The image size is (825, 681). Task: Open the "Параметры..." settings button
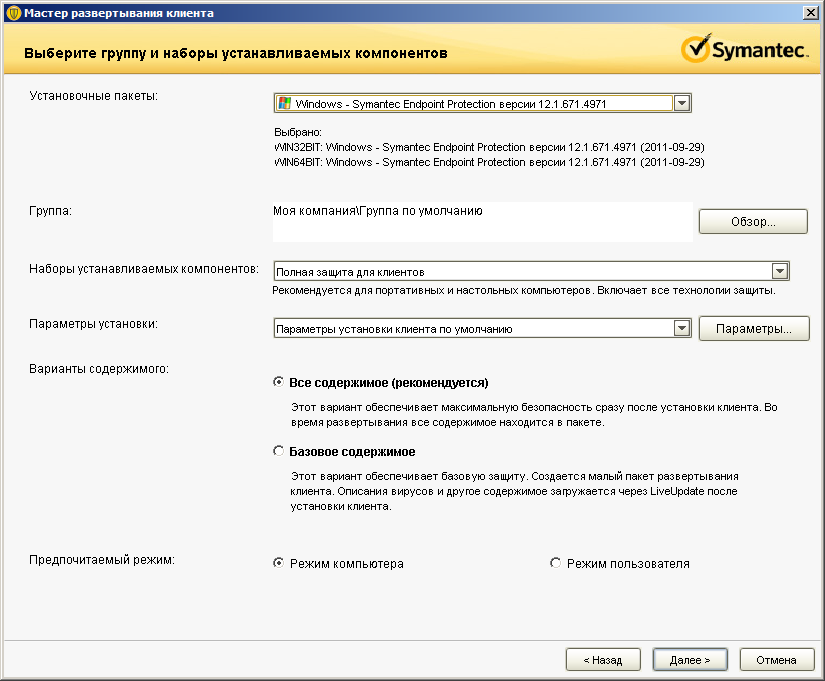[x=753, y=328]
